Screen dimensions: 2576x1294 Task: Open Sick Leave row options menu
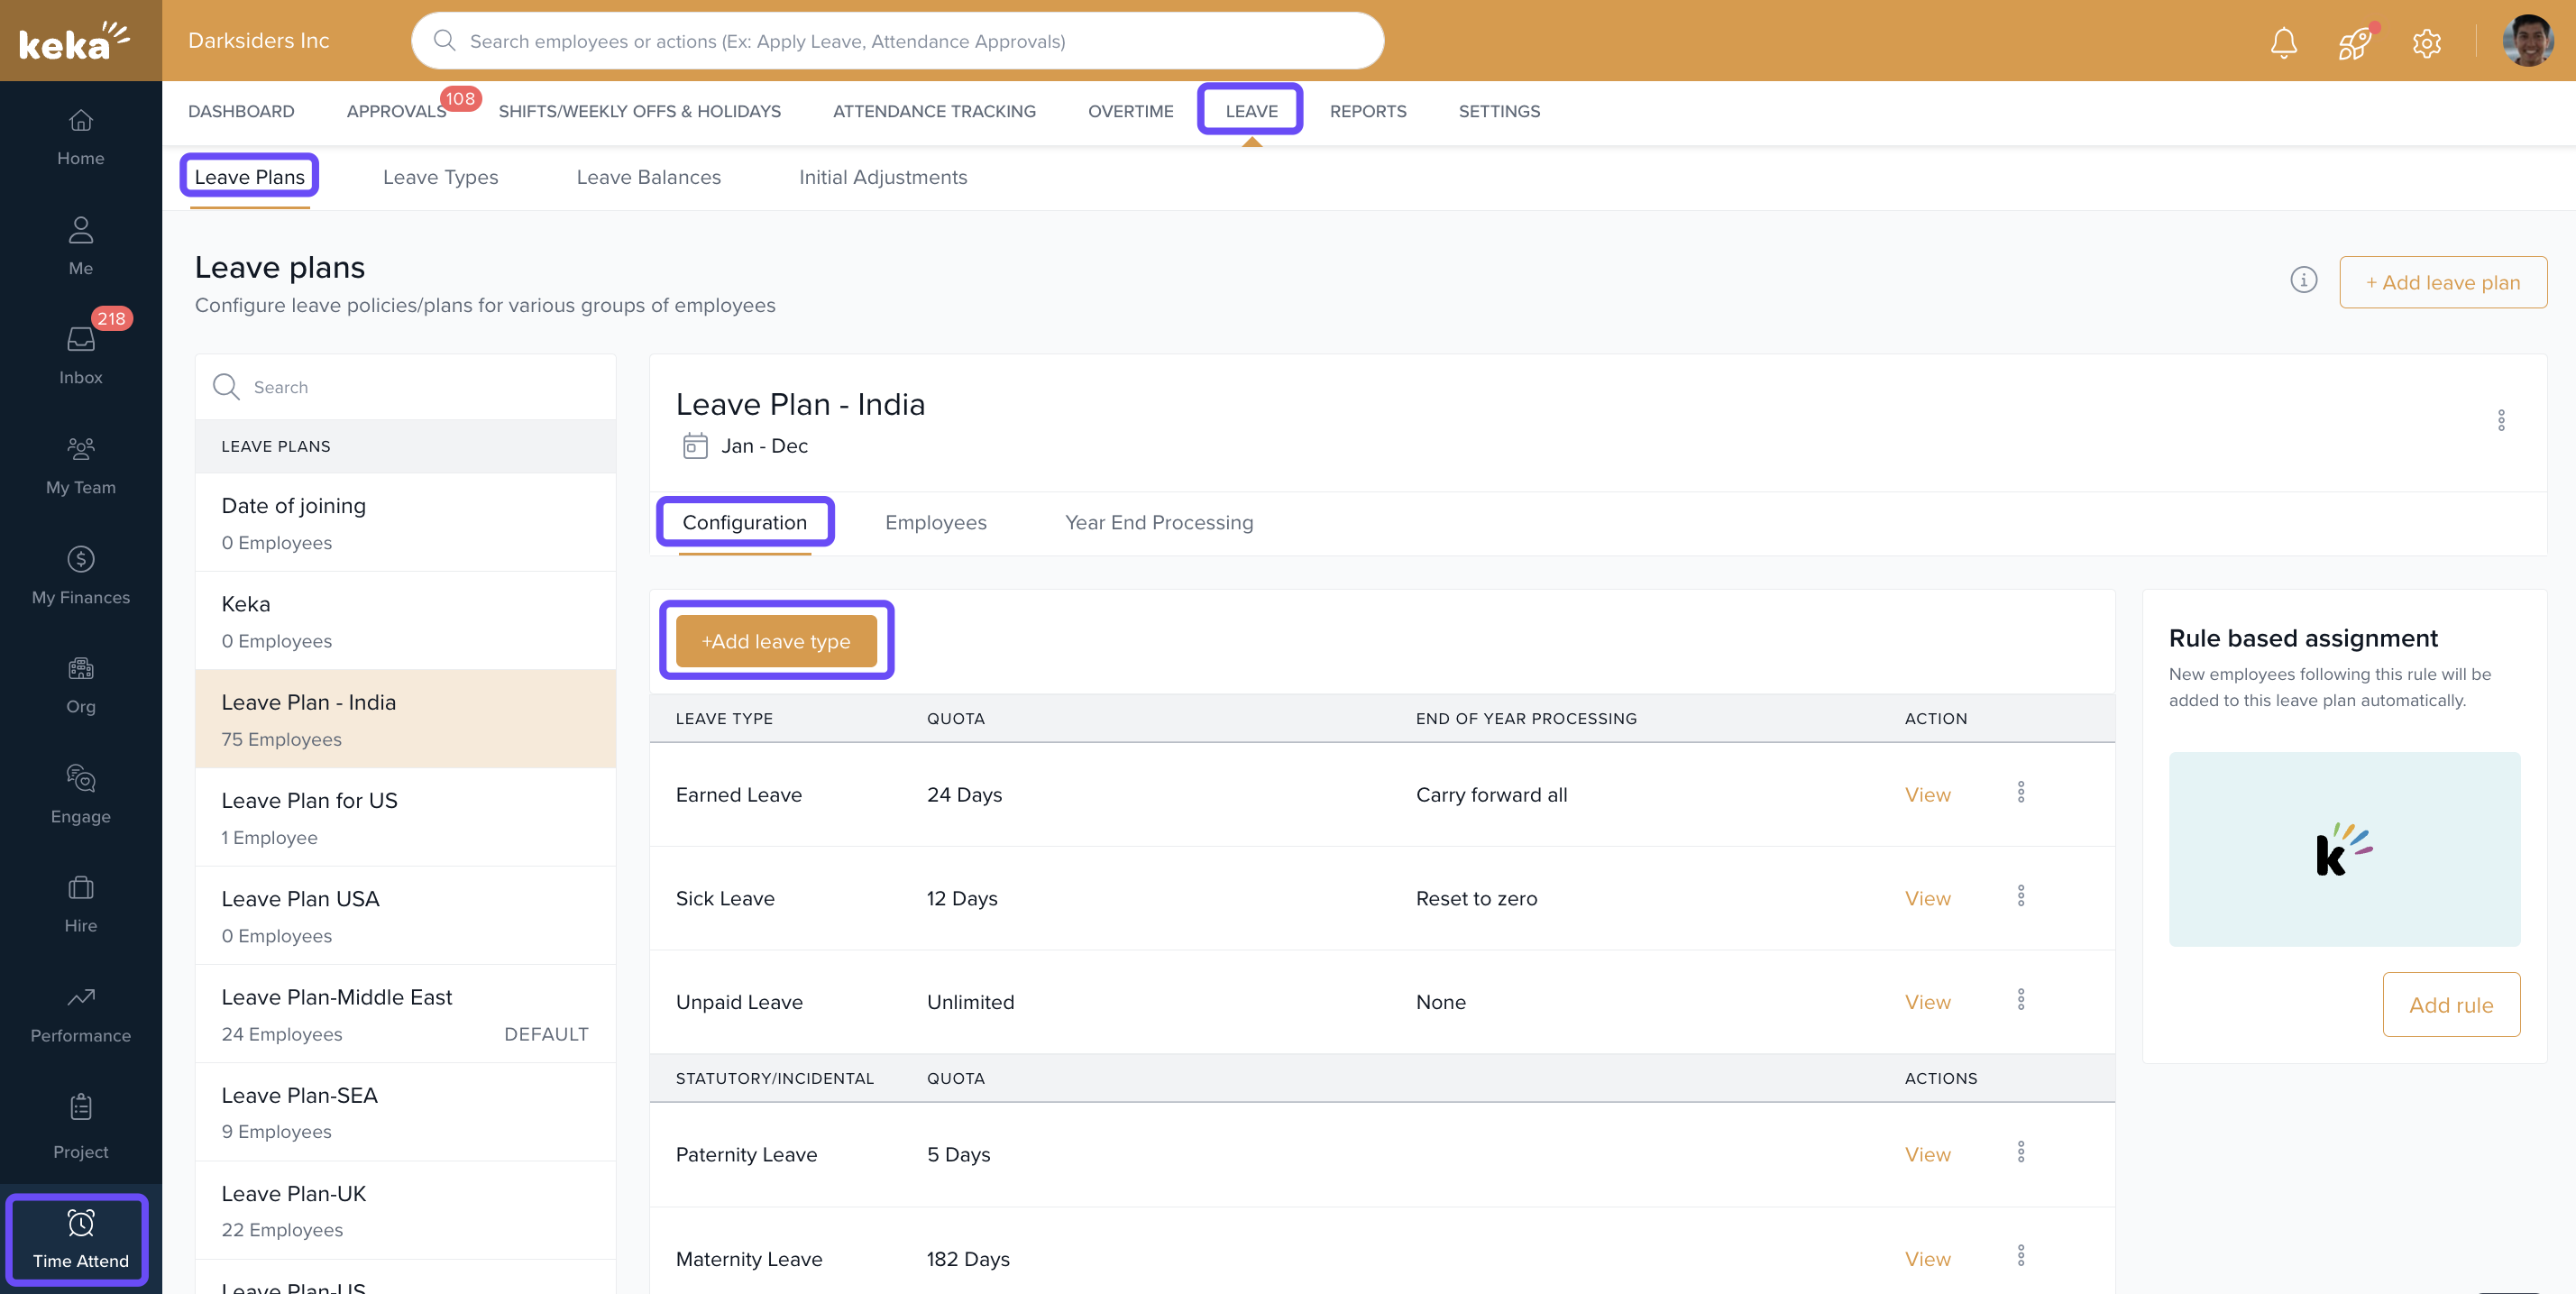click(2020, 897)
